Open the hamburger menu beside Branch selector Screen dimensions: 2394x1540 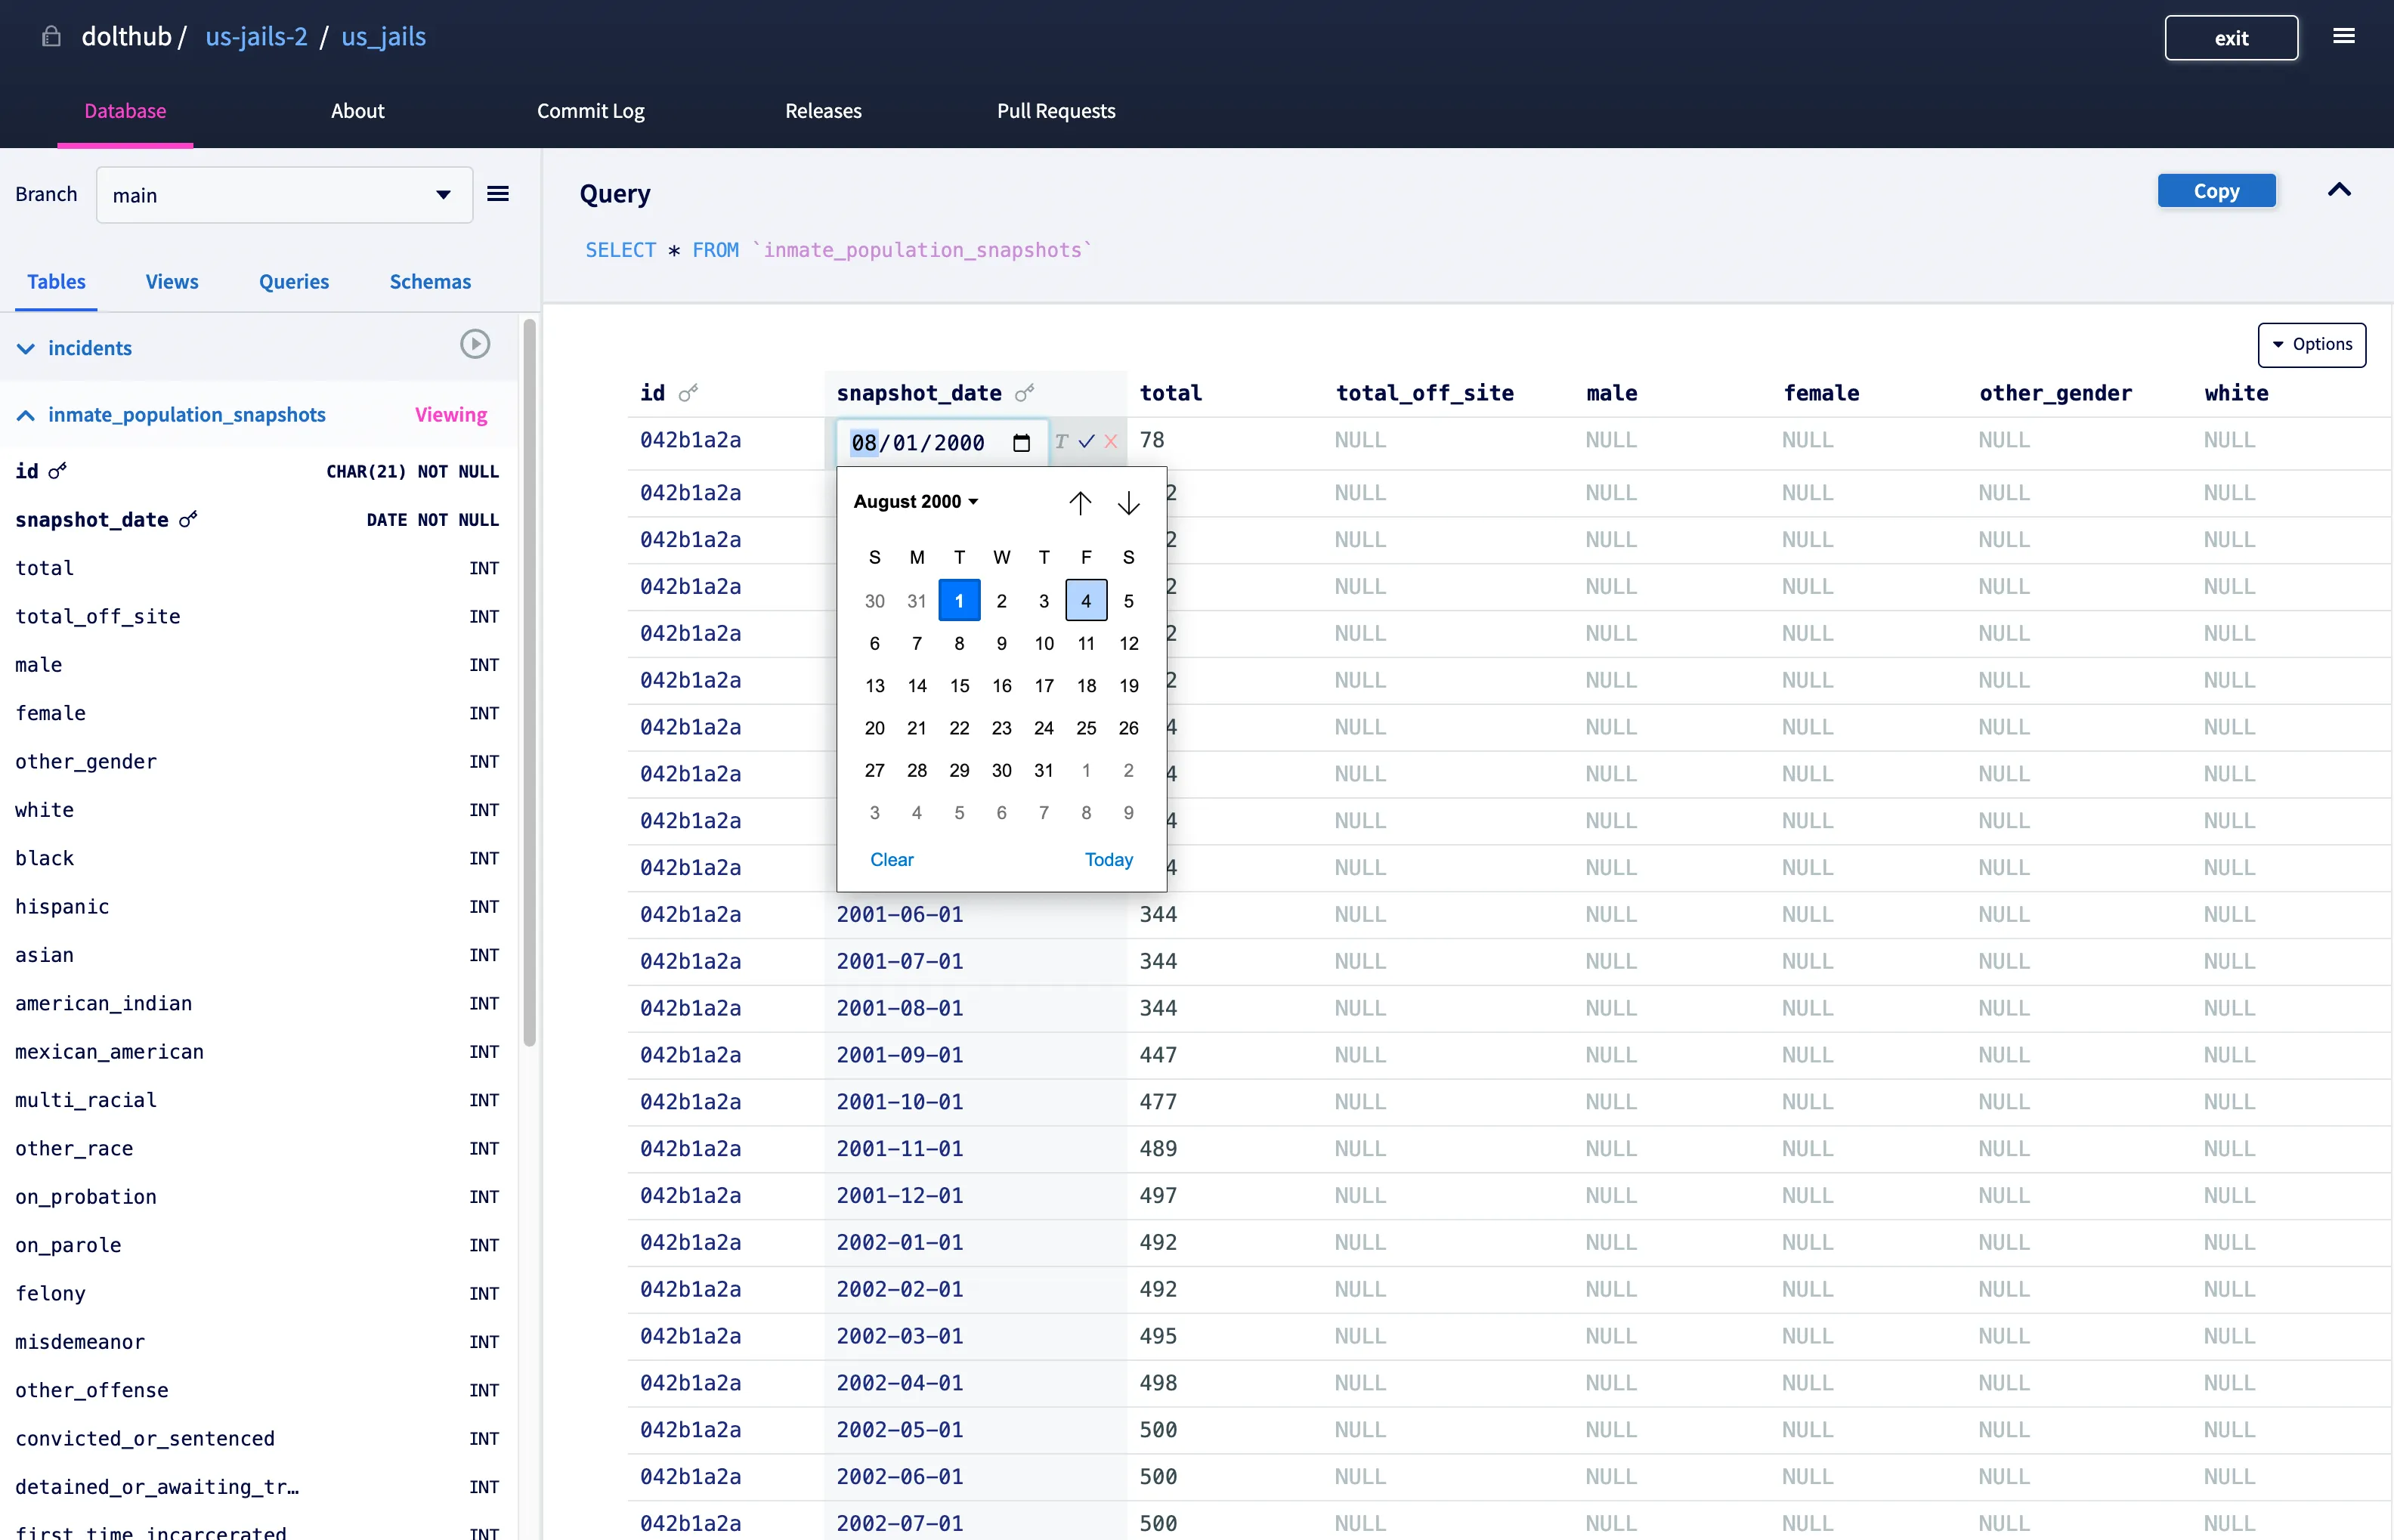498,194
